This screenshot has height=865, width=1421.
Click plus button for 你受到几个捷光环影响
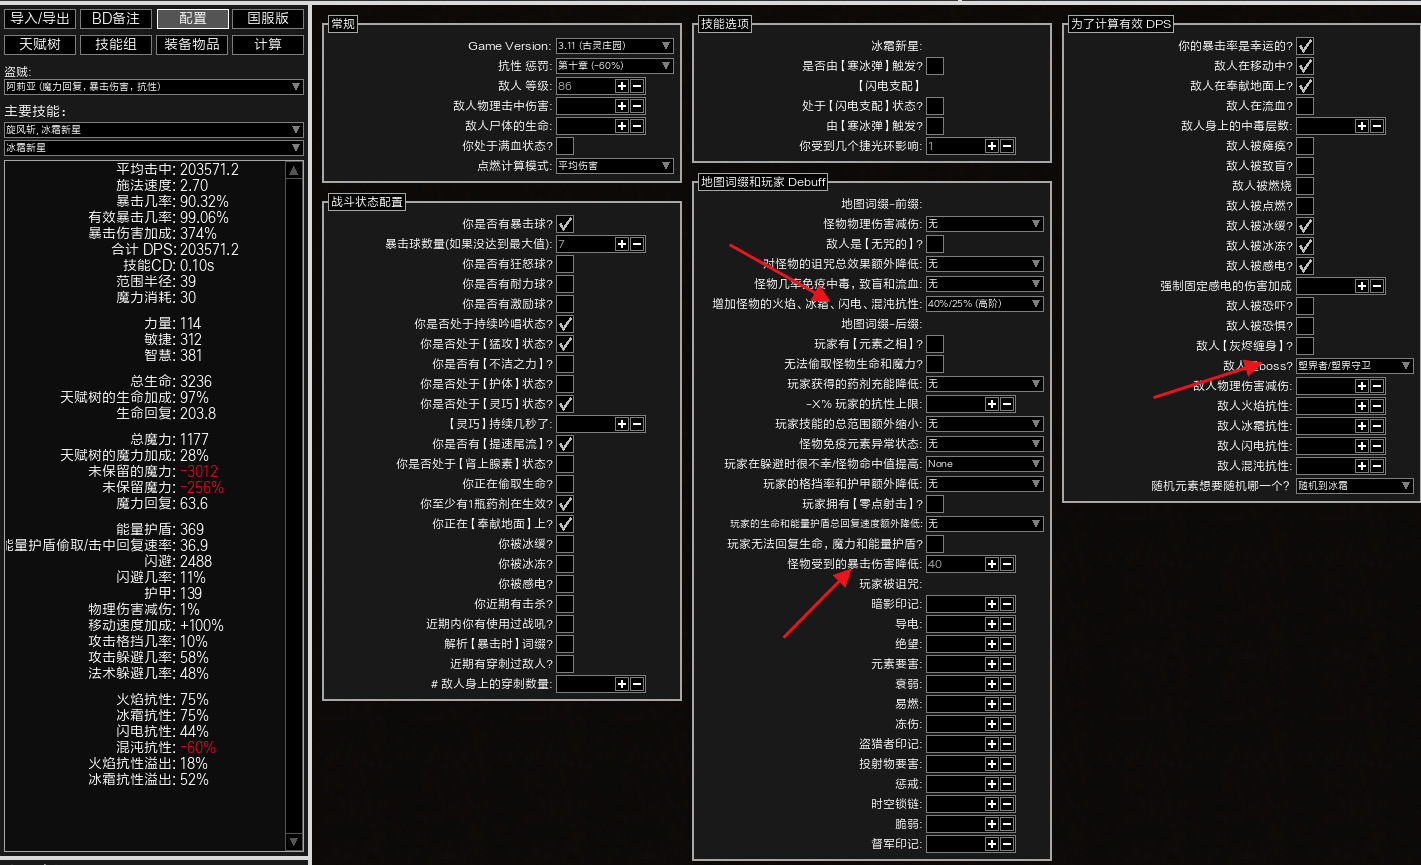[x=991, y=146]
